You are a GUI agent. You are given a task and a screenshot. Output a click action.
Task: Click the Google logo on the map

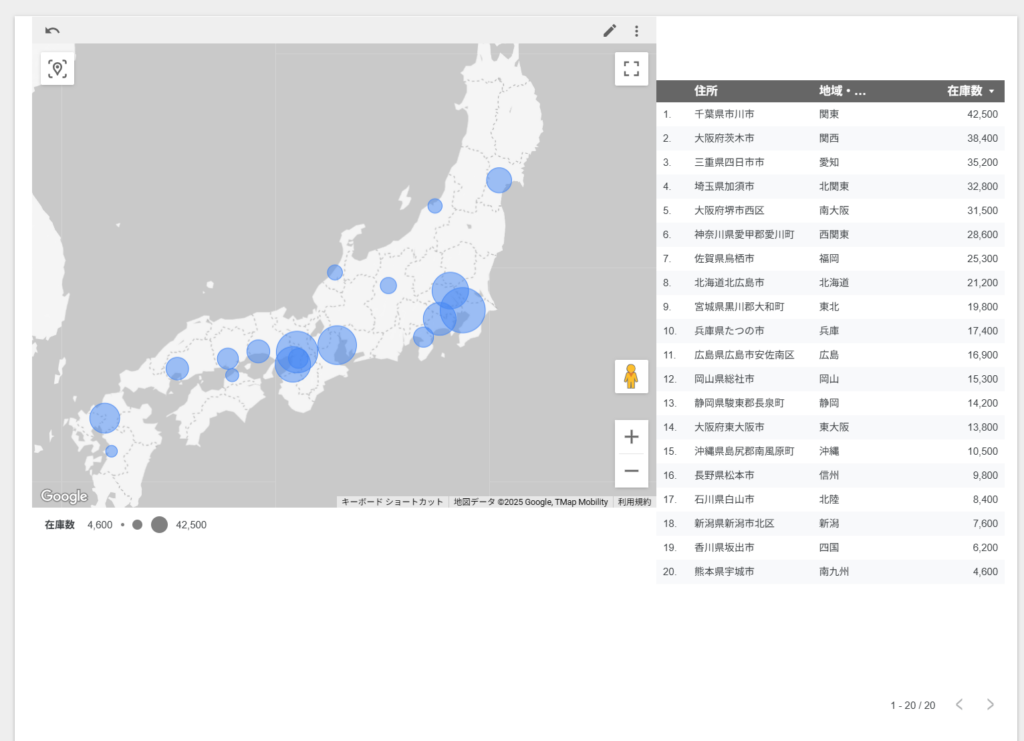[64, 496]
